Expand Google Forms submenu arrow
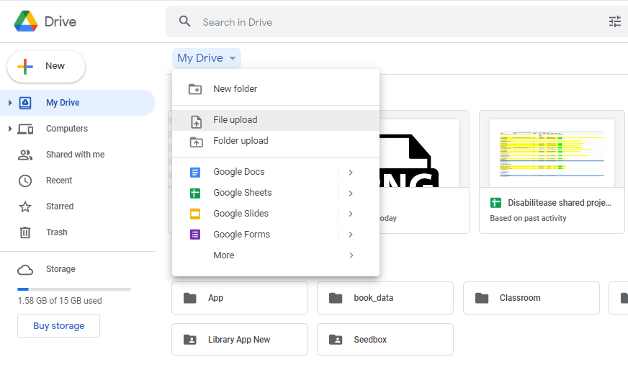628x366 pixels. pyautogui.click(x=350, y=235)
